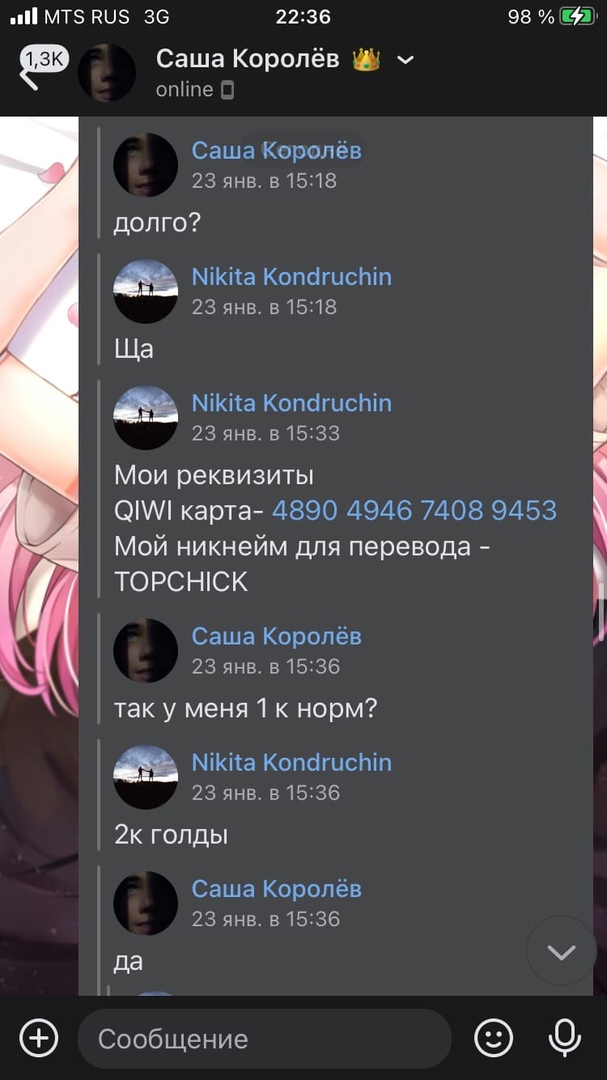Expand chevron next to Саша Королёв title
The image size is (607, 1080).
(x=406, y=60)
